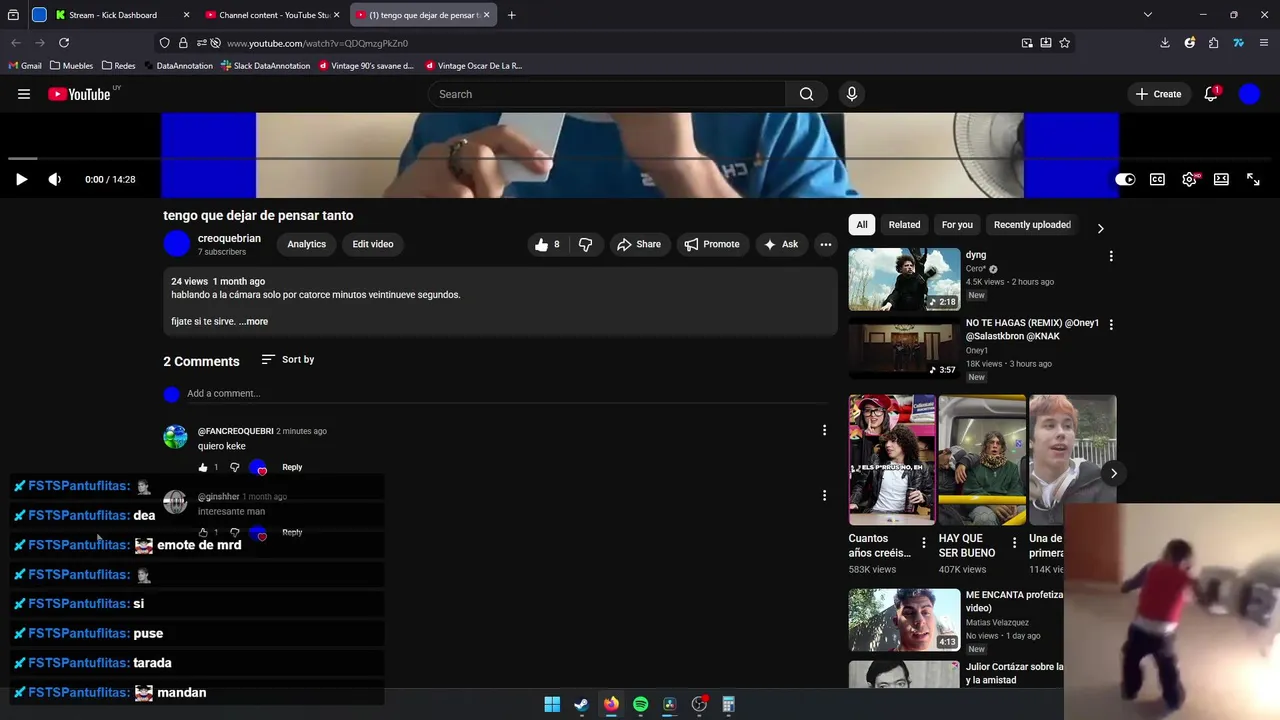Open the dyng video thumbnail

(x=904, y=280)
